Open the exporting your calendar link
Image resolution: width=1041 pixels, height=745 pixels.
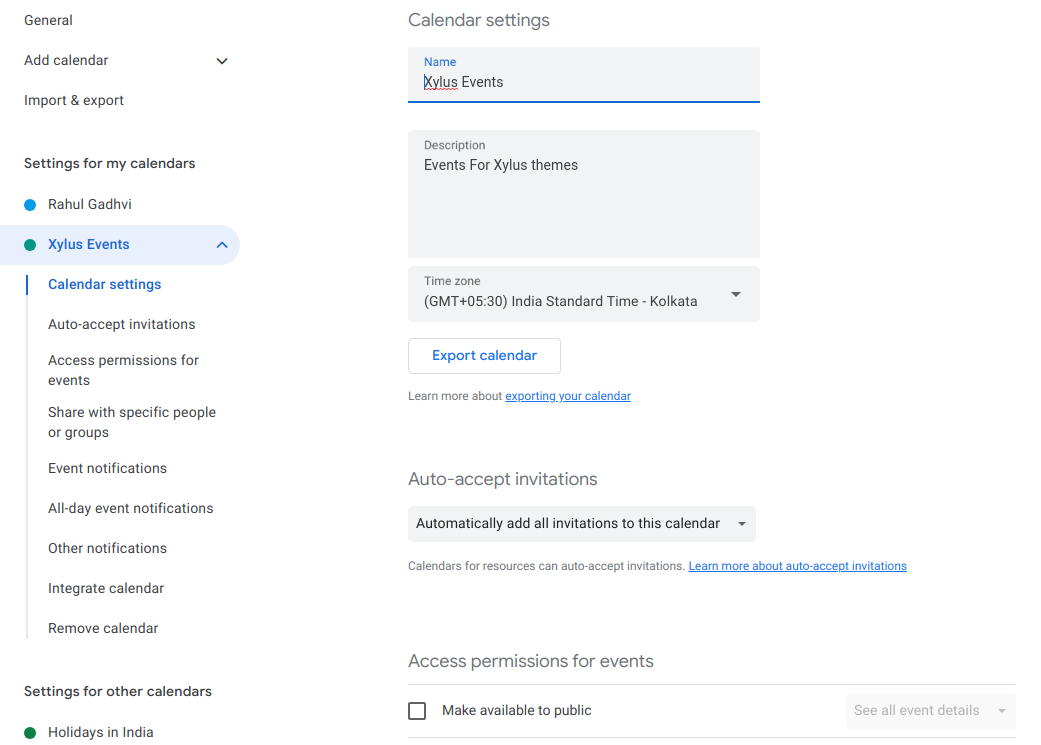point(567,396)
